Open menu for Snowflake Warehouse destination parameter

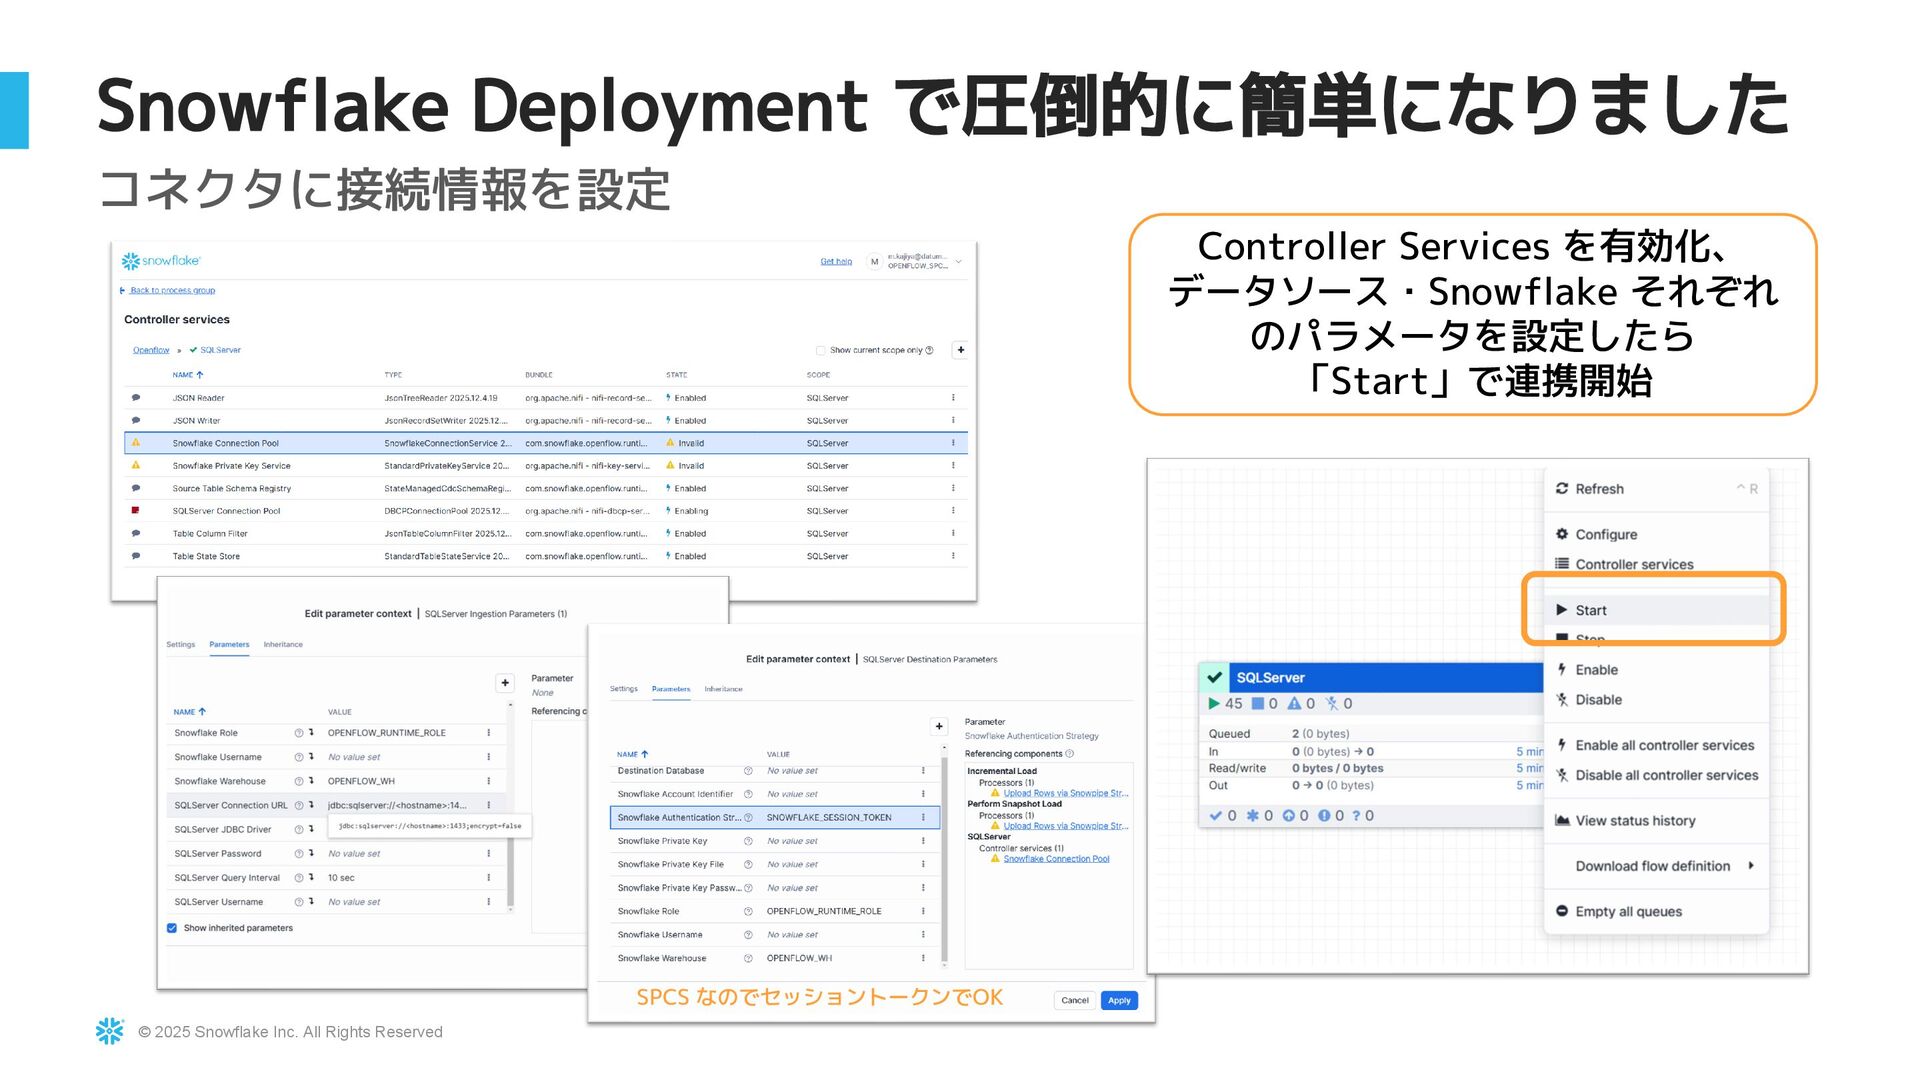pos(922,958)
